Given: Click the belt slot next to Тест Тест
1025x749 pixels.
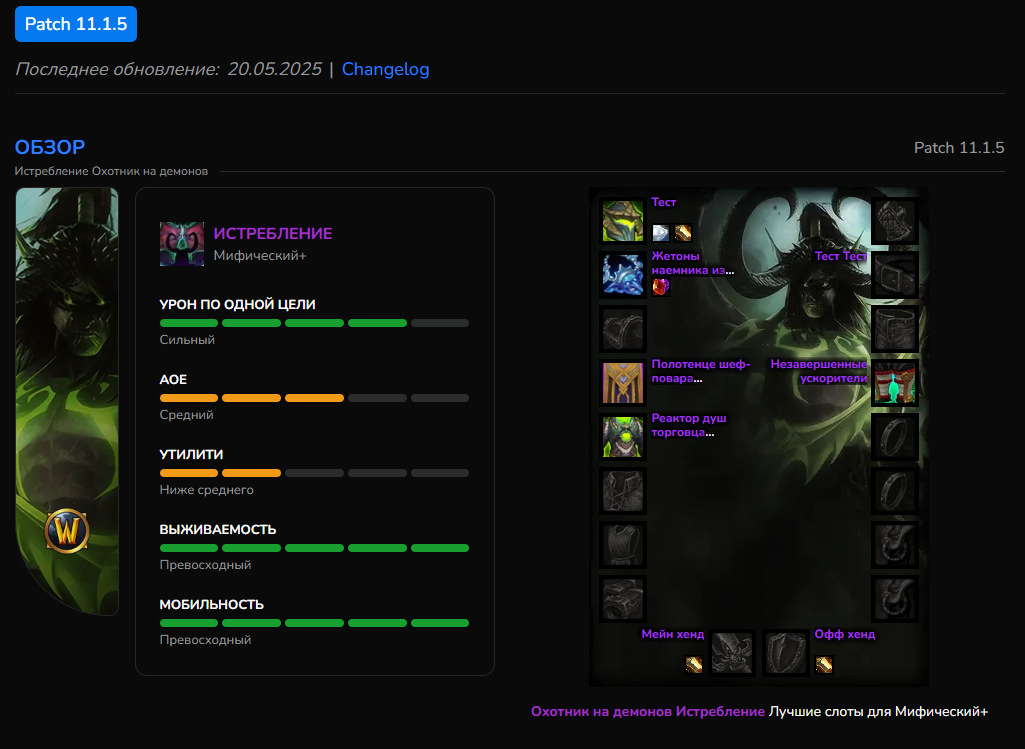Looking at the screenshot, I should pos(895,275).
